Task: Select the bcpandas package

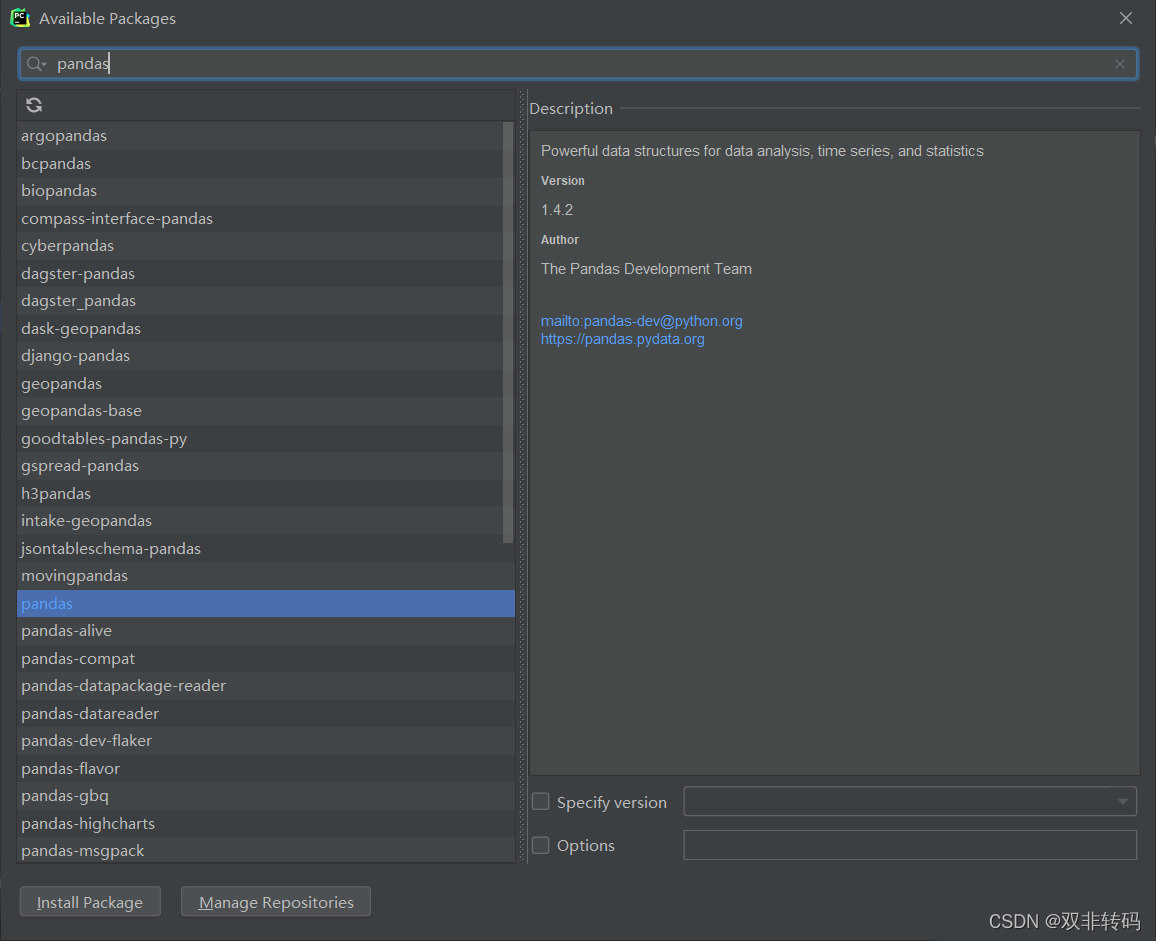Action: 260,164
